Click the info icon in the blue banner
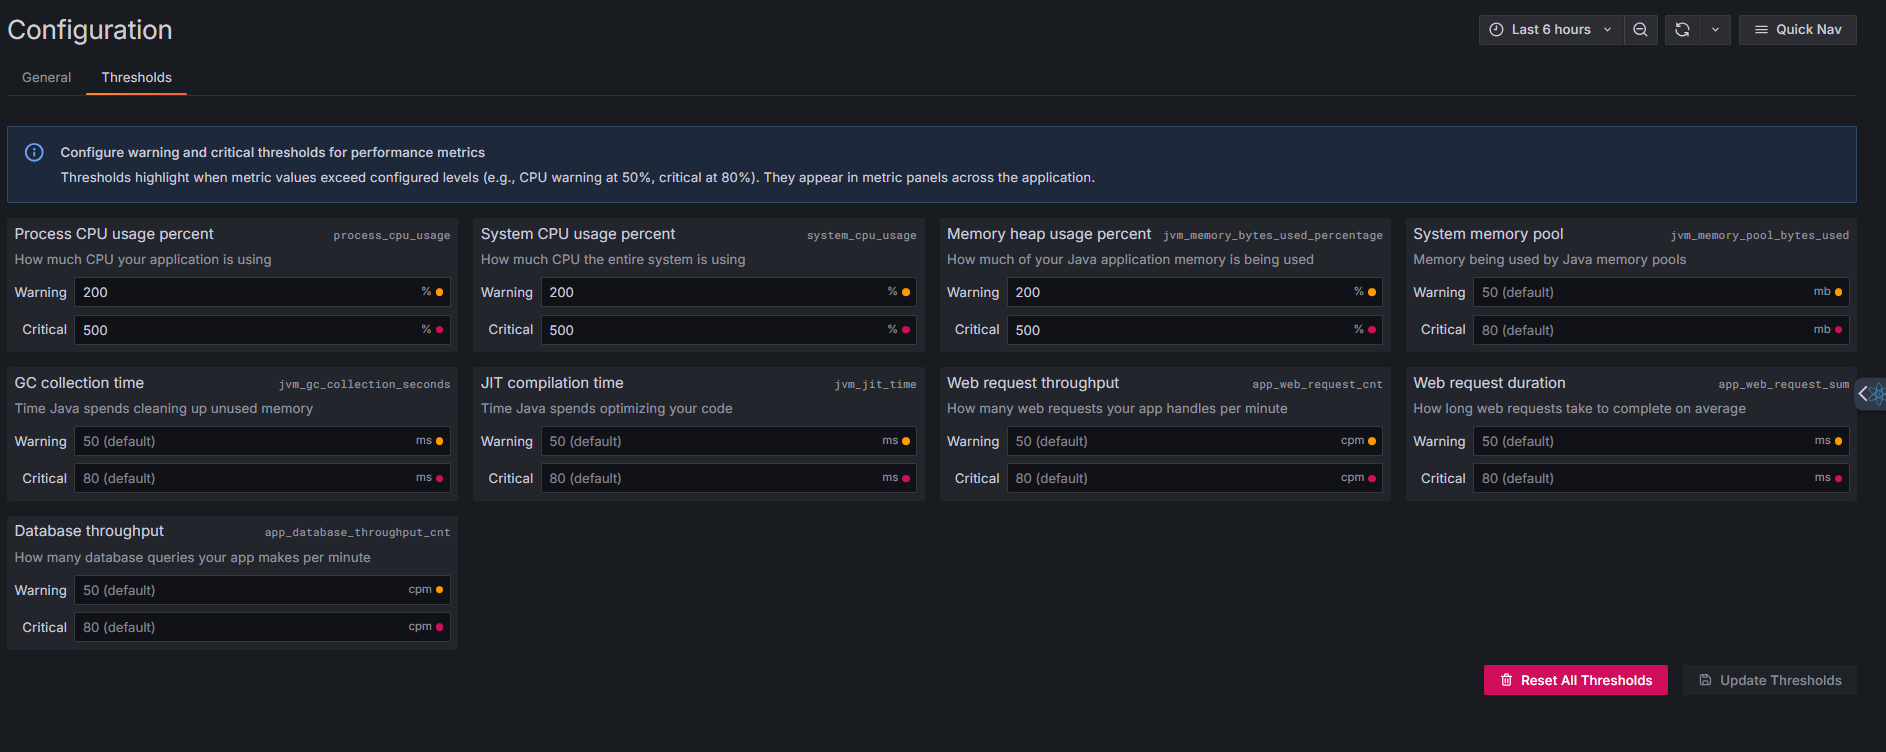This screenshot has height=752, width=1886. coord(34,152)
